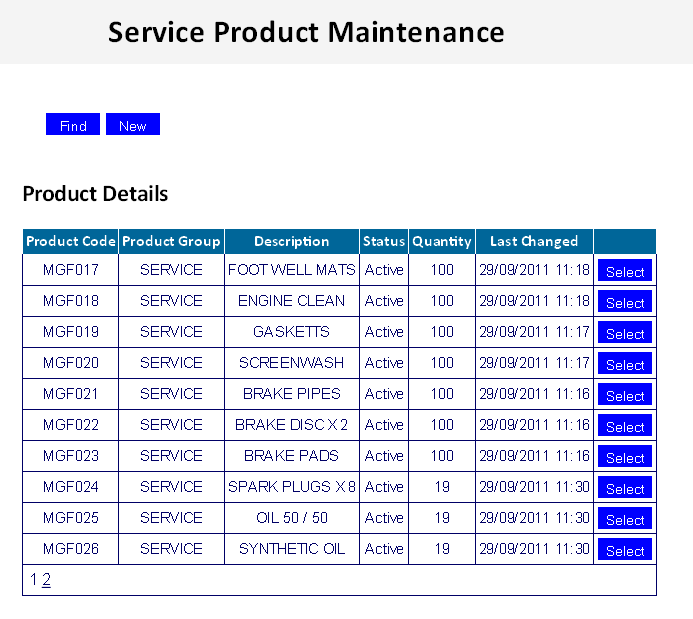This screenshot has width=693, height=619.
Task: Go to page 2 of results
Action: click(46, 579)
